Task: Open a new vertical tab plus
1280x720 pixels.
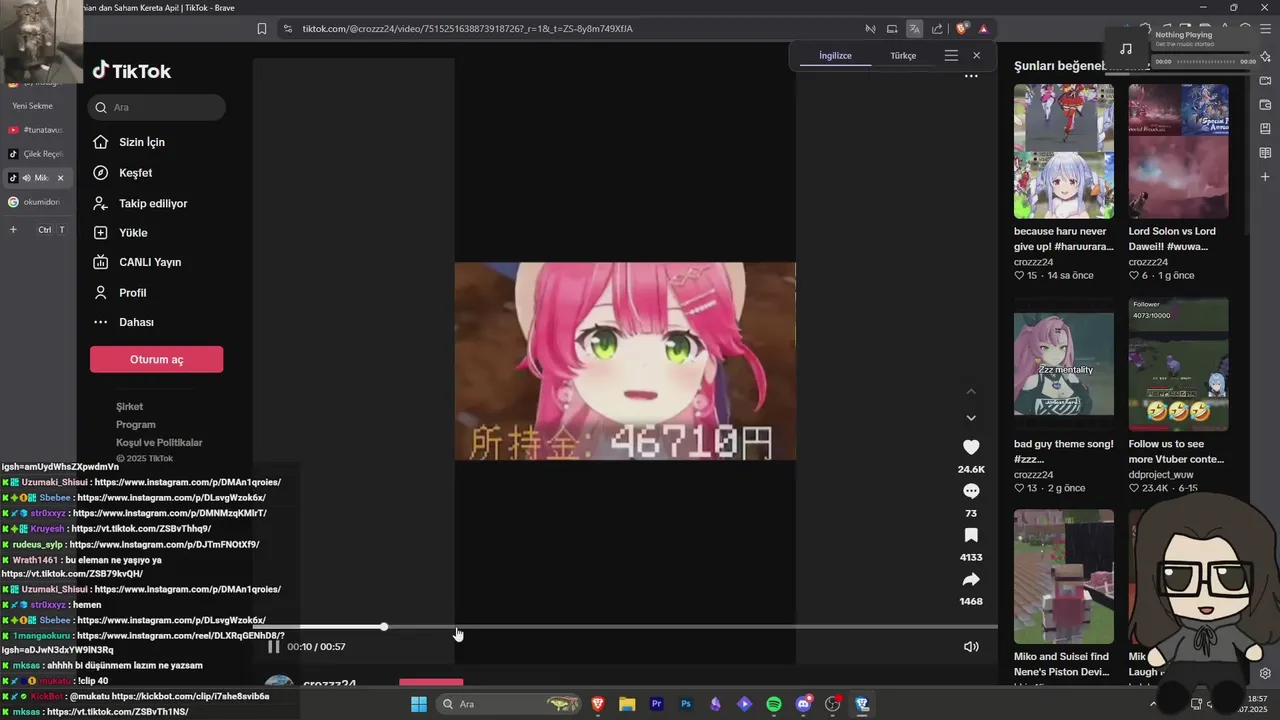Action: pyautogui.click(x=13, y=230)
